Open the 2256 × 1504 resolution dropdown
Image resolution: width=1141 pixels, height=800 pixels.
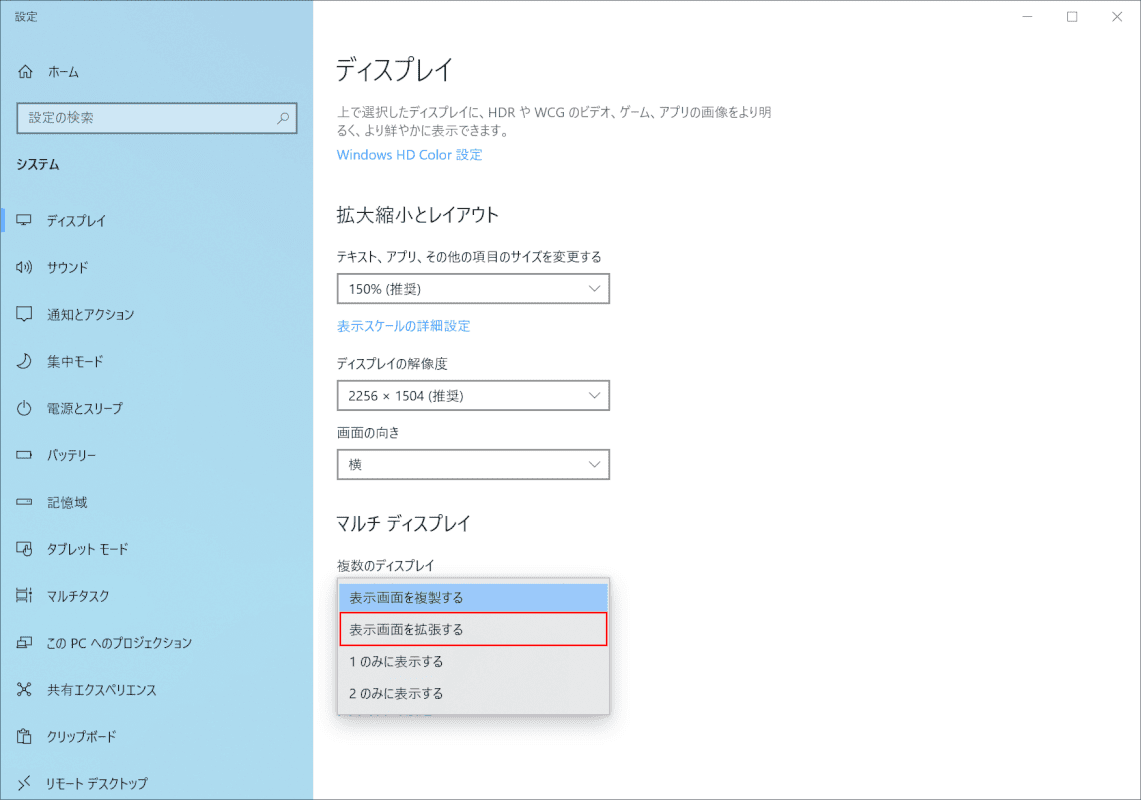tap(473, 396)
